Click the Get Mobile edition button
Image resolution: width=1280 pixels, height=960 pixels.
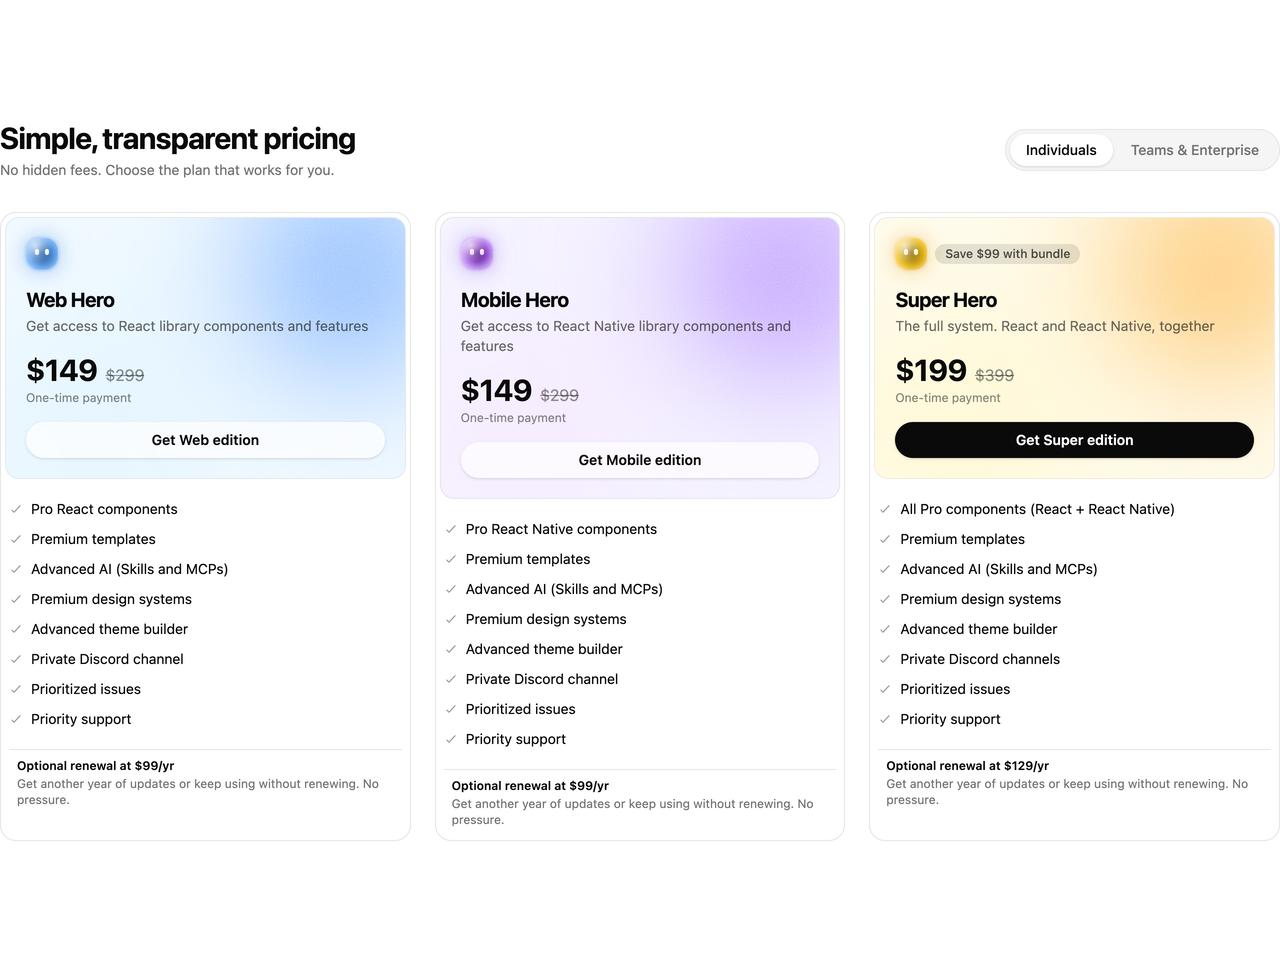point(640,460)
